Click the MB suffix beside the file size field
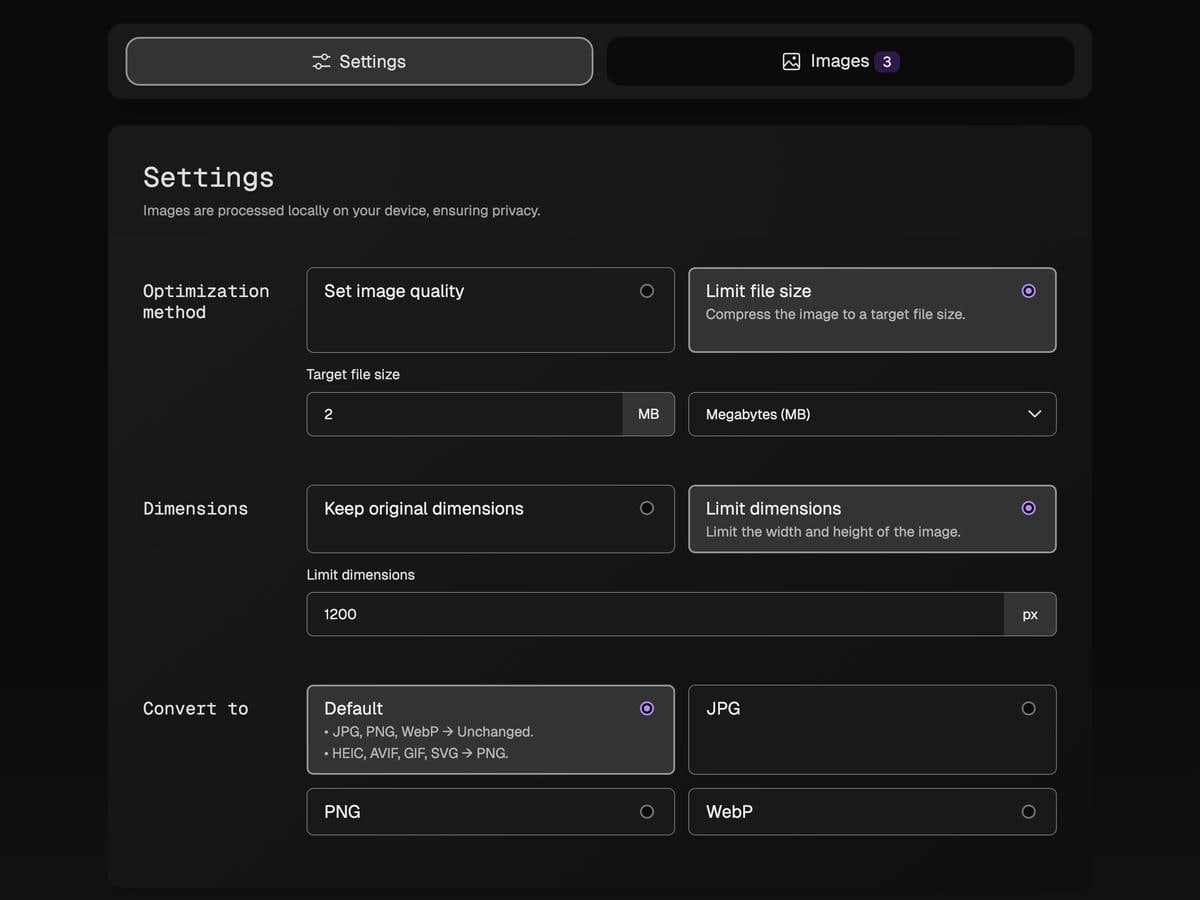The image size is (1200, 900). pos(648,414)
